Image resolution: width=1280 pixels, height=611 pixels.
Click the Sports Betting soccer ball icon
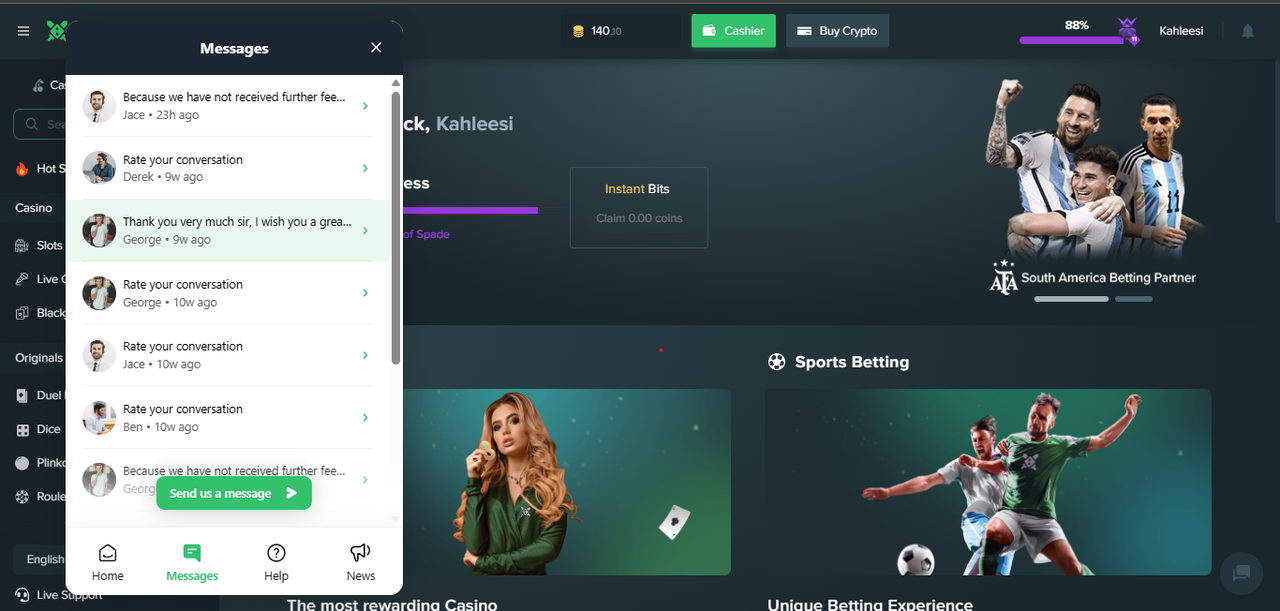click(x=776, y=362)
